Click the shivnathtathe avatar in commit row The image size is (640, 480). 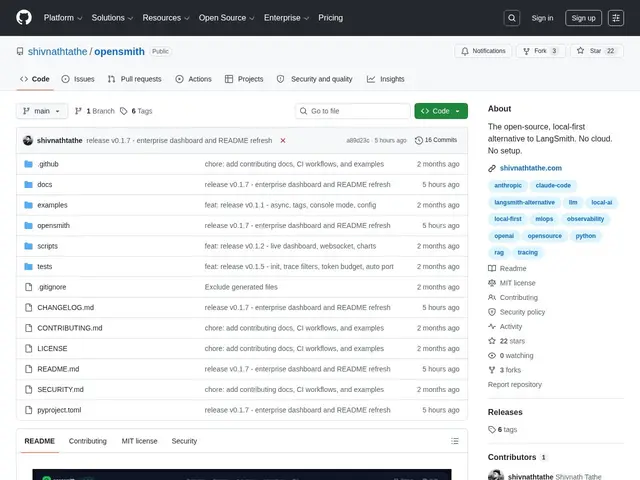(28, 140)
